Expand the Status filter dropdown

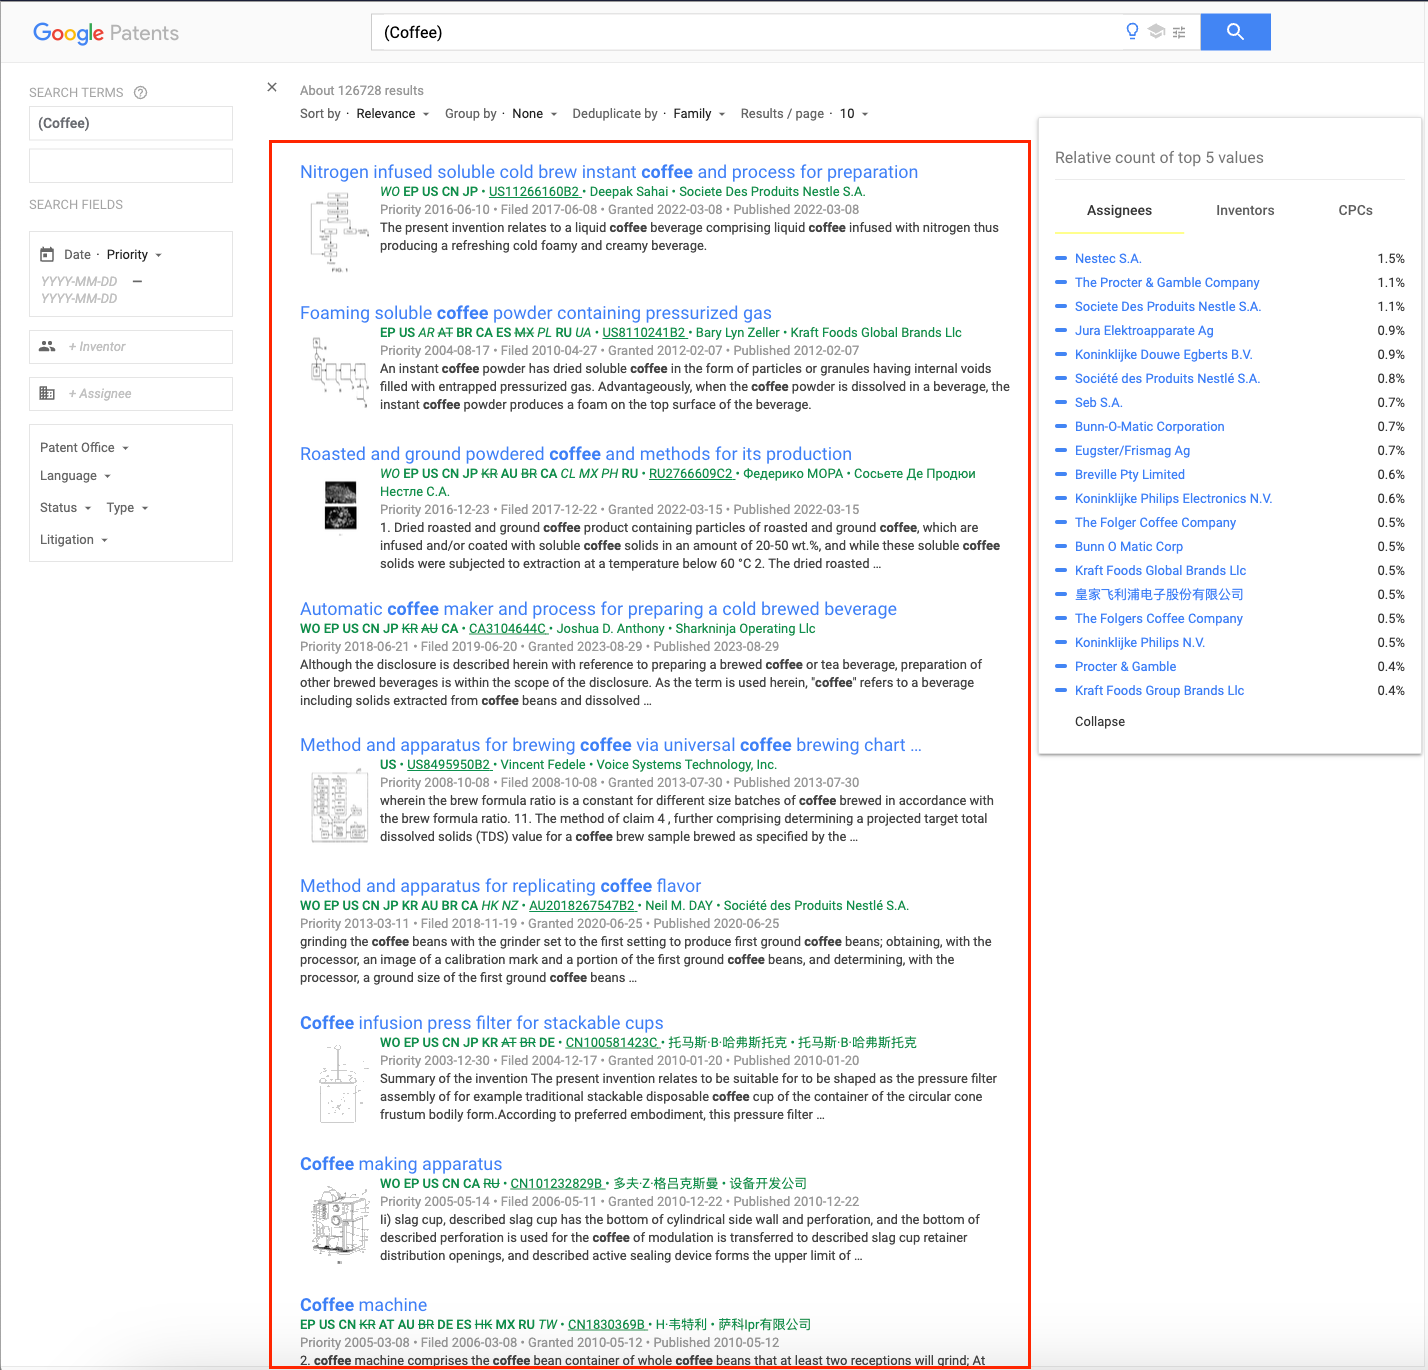point(66,508)
